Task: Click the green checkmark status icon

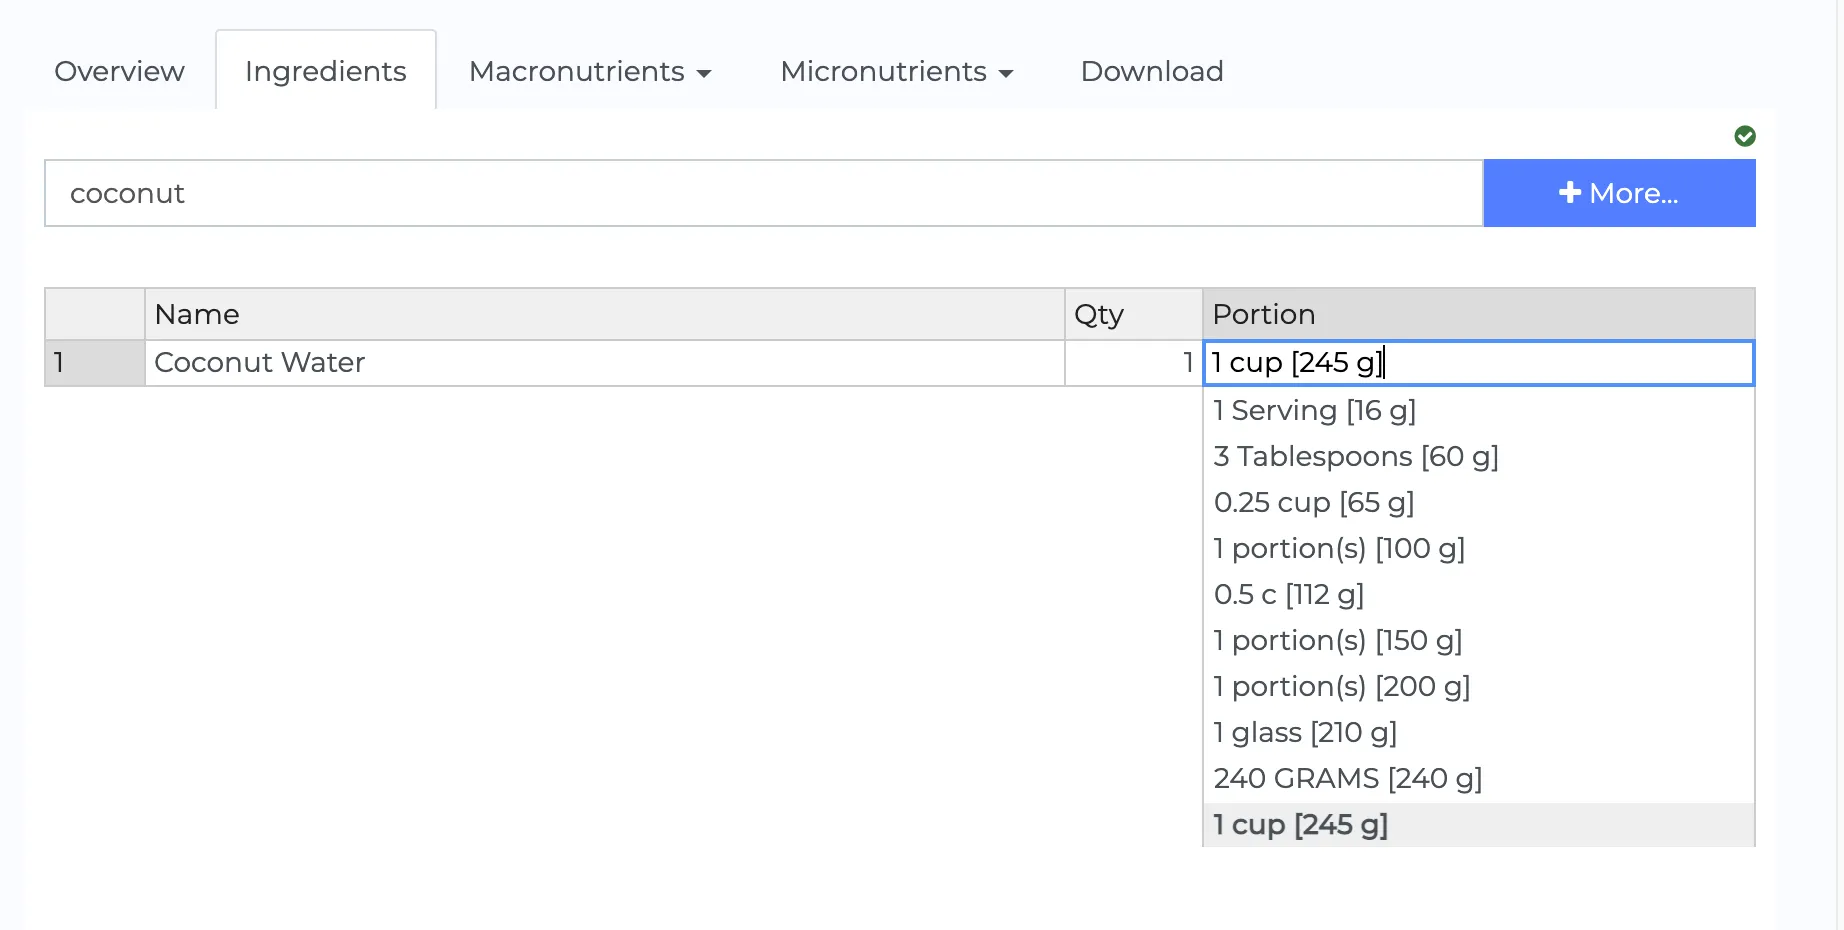Action: [1744, 136]
